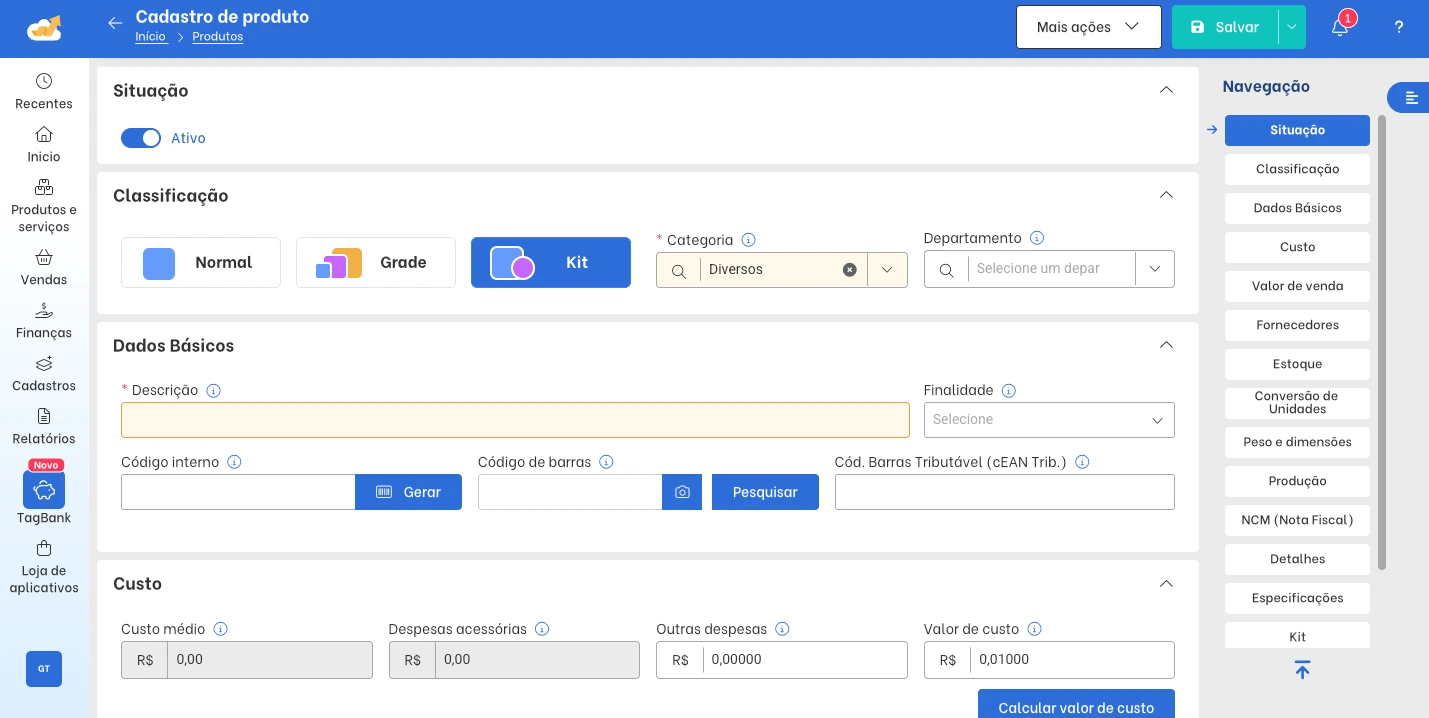Click the Pesquisar button
Screen dimensions: 1429x718
765,492
